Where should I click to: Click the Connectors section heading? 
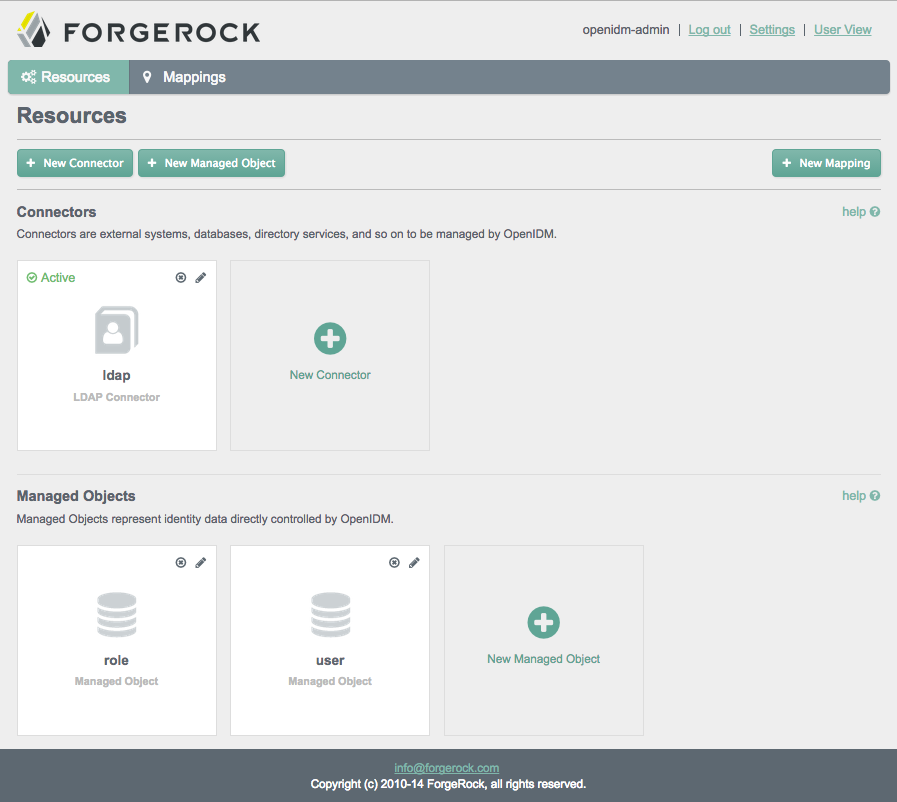click(56, 212)
